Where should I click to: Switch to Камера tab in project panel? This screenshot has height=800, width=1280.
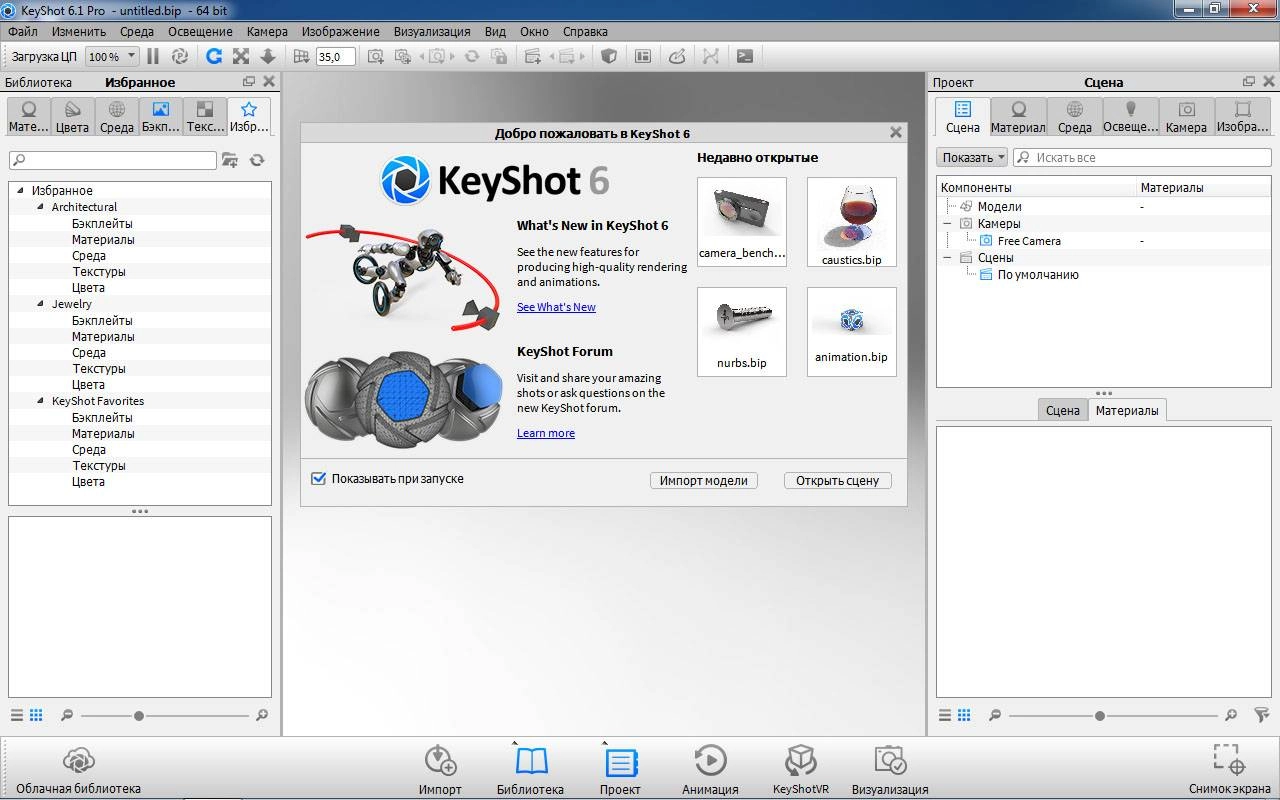1186,117
